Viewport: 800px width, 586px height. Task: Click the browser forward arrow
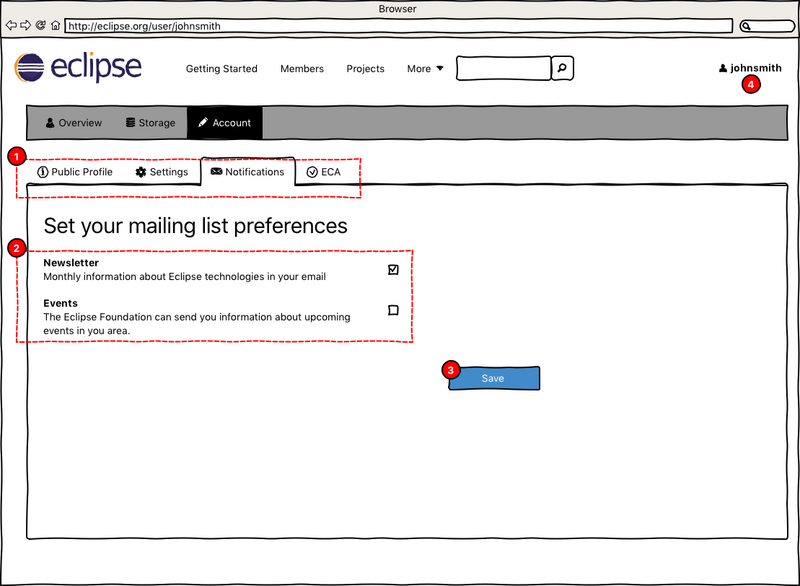click(x=25, y=25)
